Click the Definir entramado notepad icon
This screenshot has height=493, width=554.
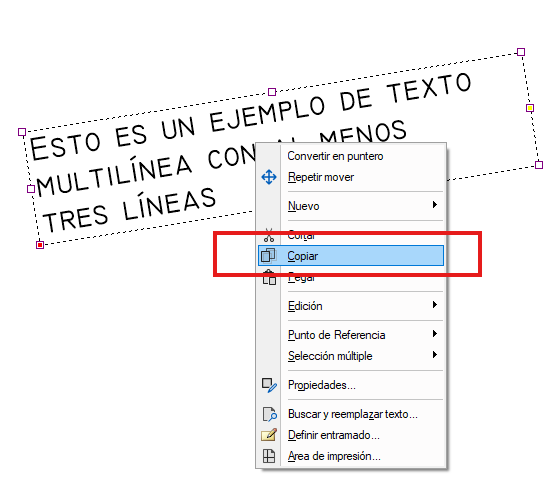(269, 435)
